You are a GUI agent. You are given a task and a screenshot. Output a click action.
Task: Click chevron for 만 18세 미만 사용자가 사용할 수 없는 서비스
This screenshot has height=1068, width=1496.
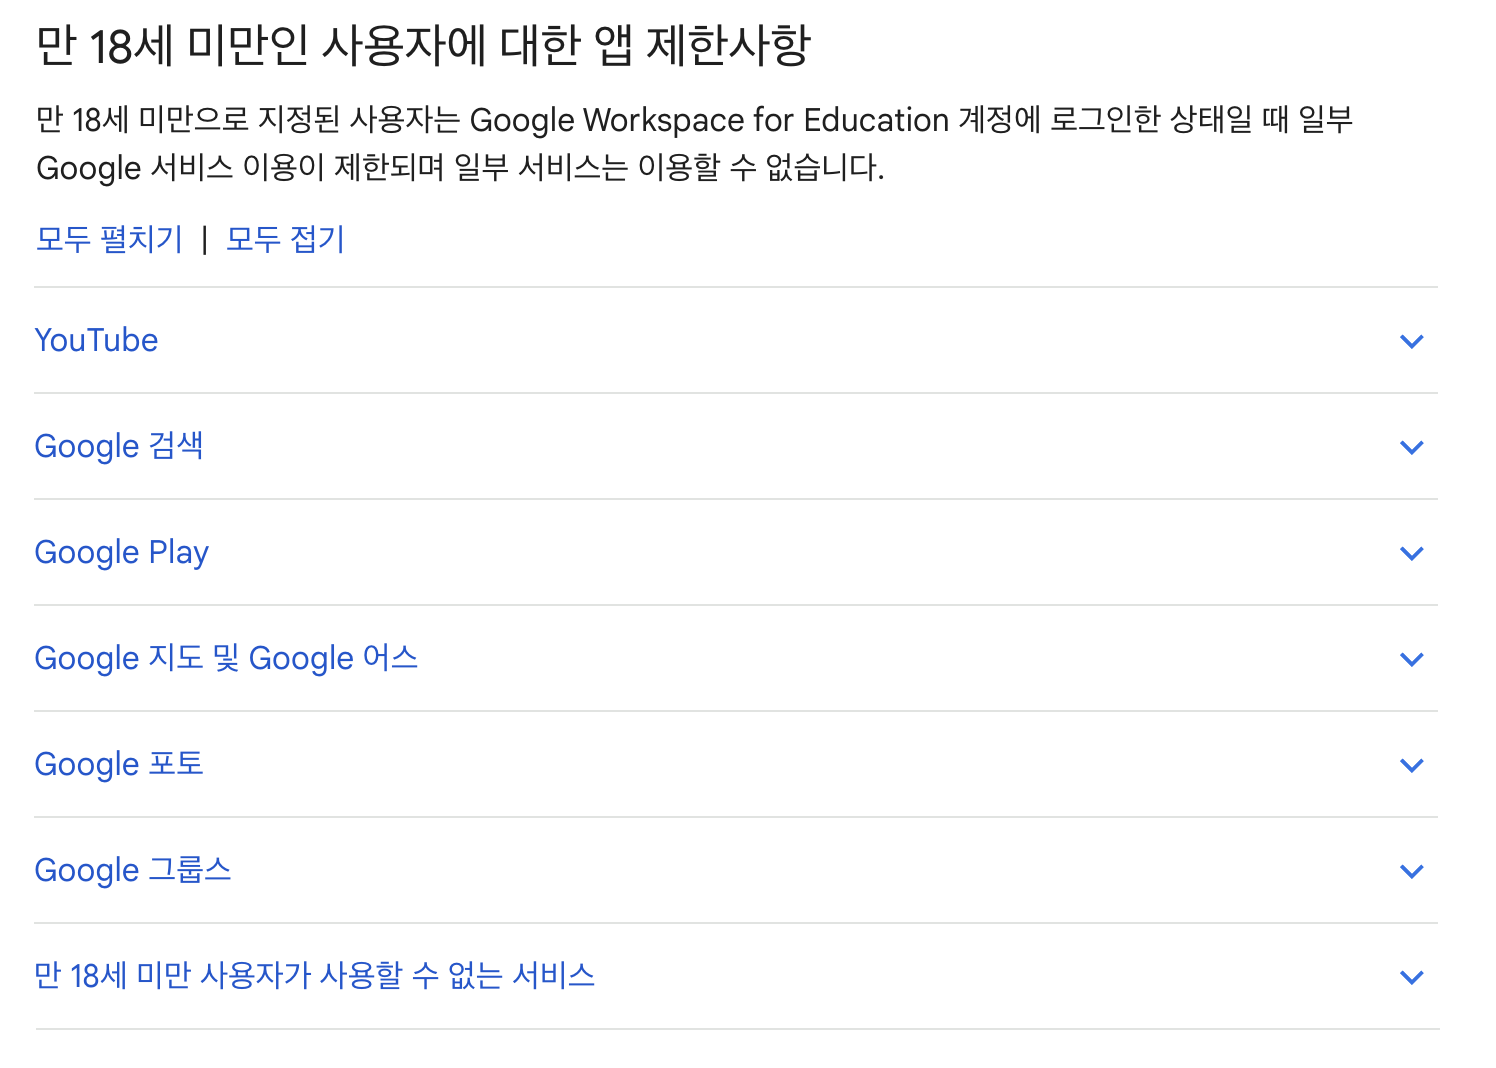pyautogui.click(x=1411, y=977)
